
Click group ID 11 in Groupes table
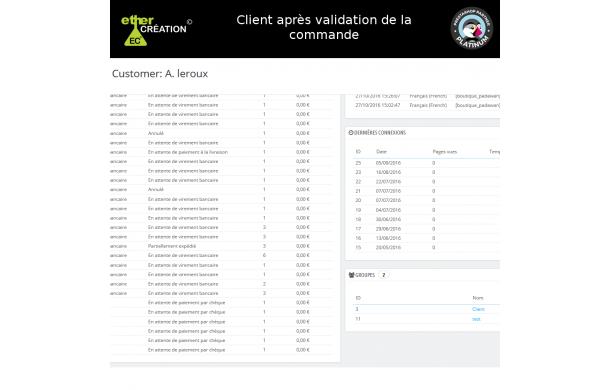tap(358, 319)
